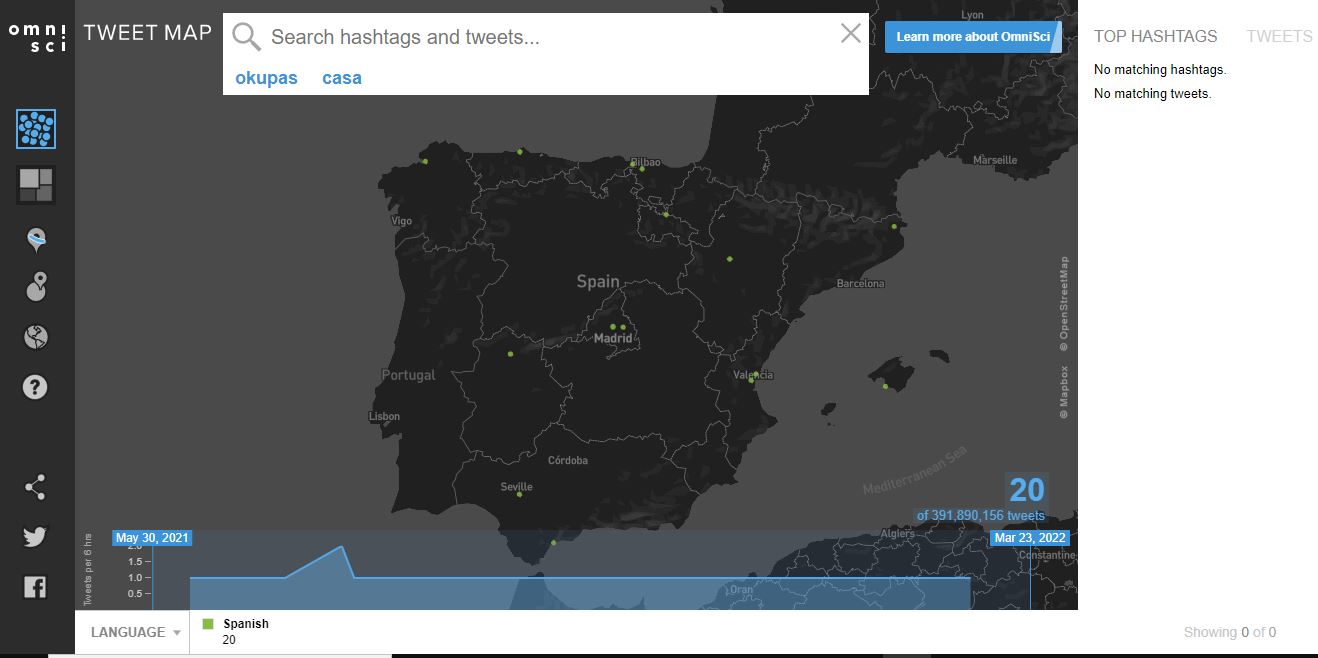The height and width of the screenshot is (658, 1318).
Task: Open the Twitter icon in sidebar
Action: pyautogui.click(x=36, y=537)
